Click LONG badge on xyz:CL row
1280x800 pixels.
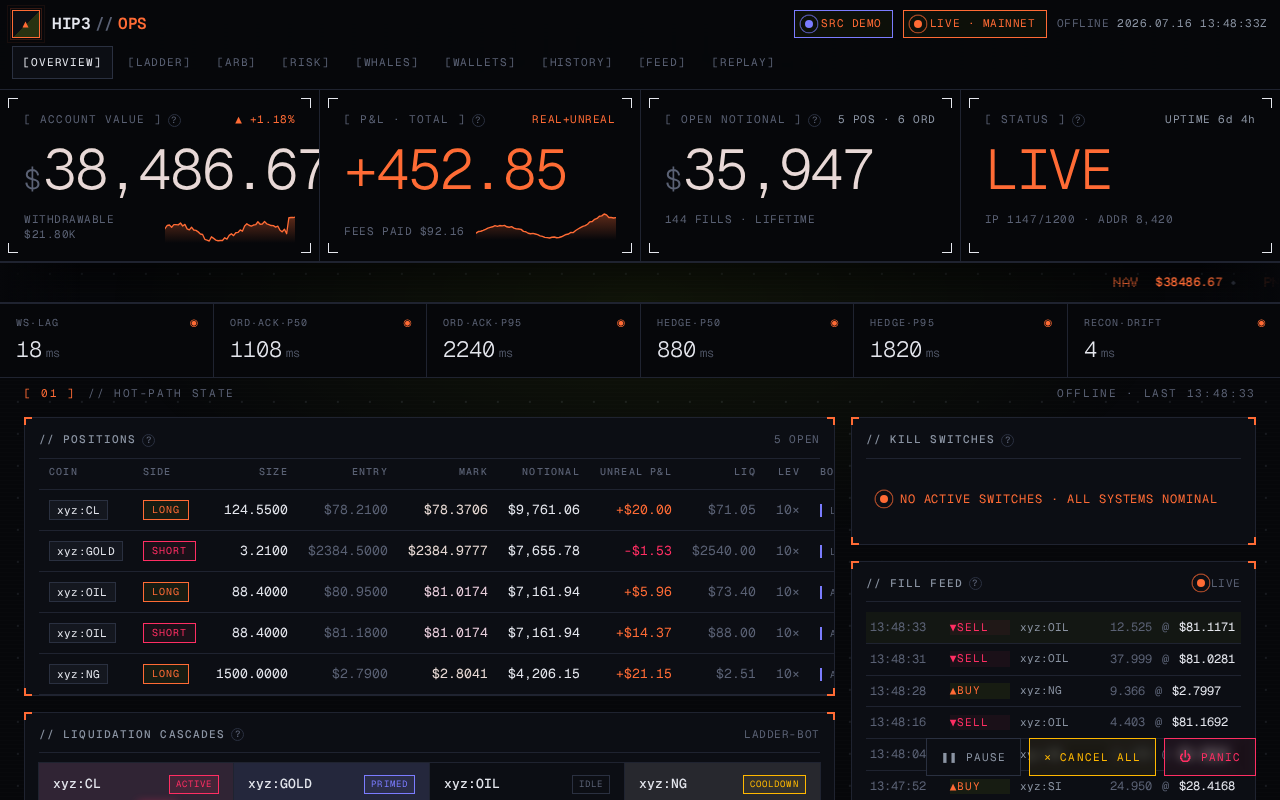tap(166, 510)
